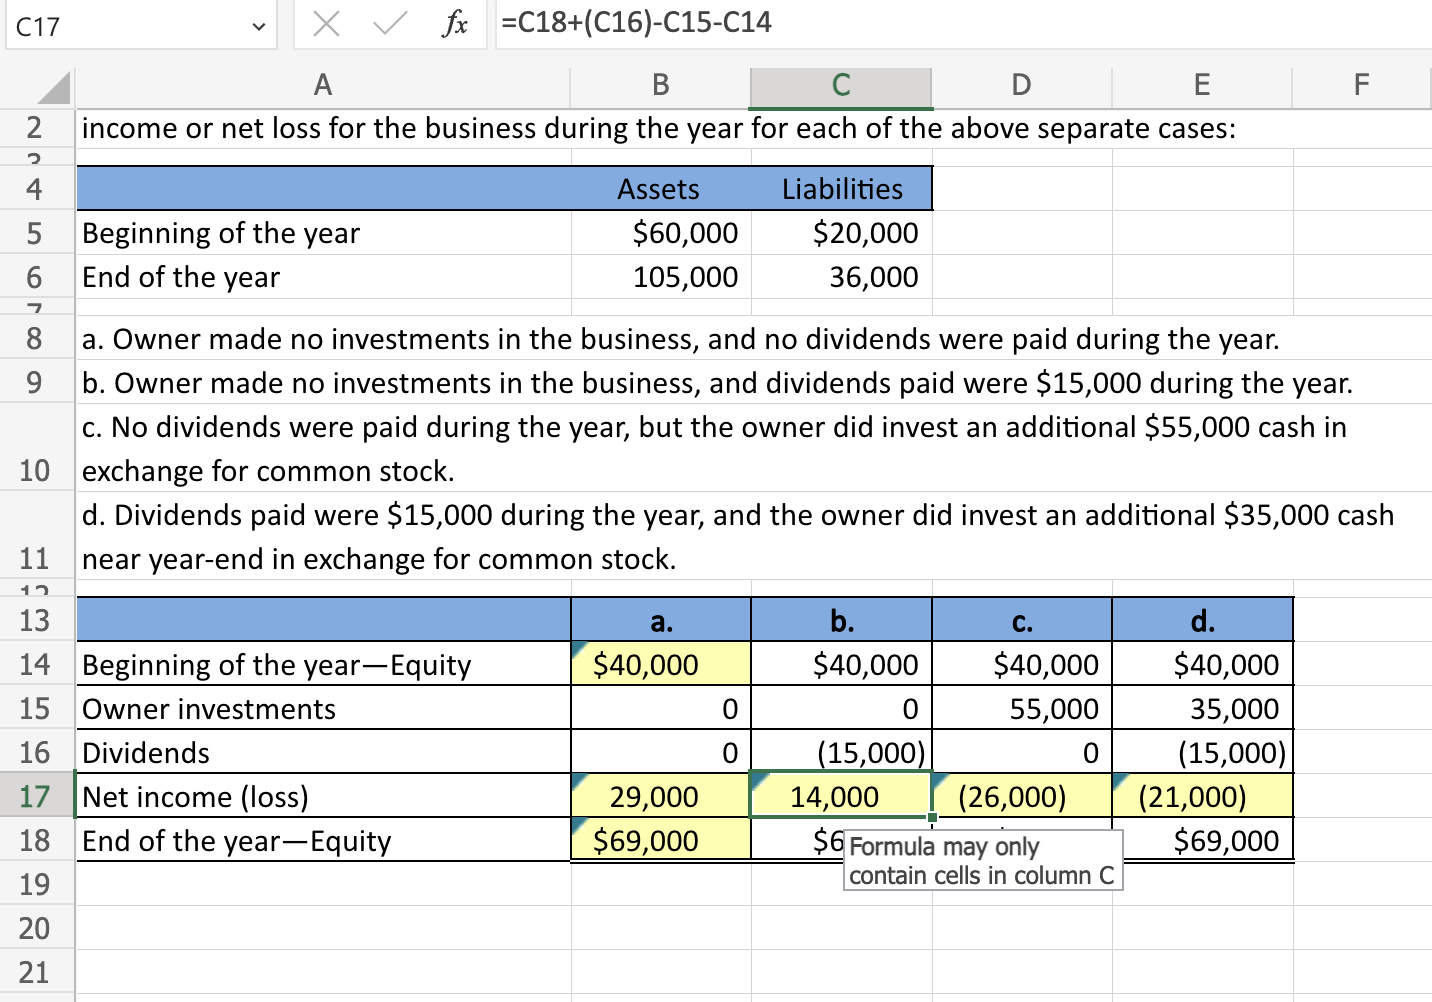The image size is (1432, 1002).
Task: Select the $20,000 beginning liabilities cell
Action: [841, 233]
